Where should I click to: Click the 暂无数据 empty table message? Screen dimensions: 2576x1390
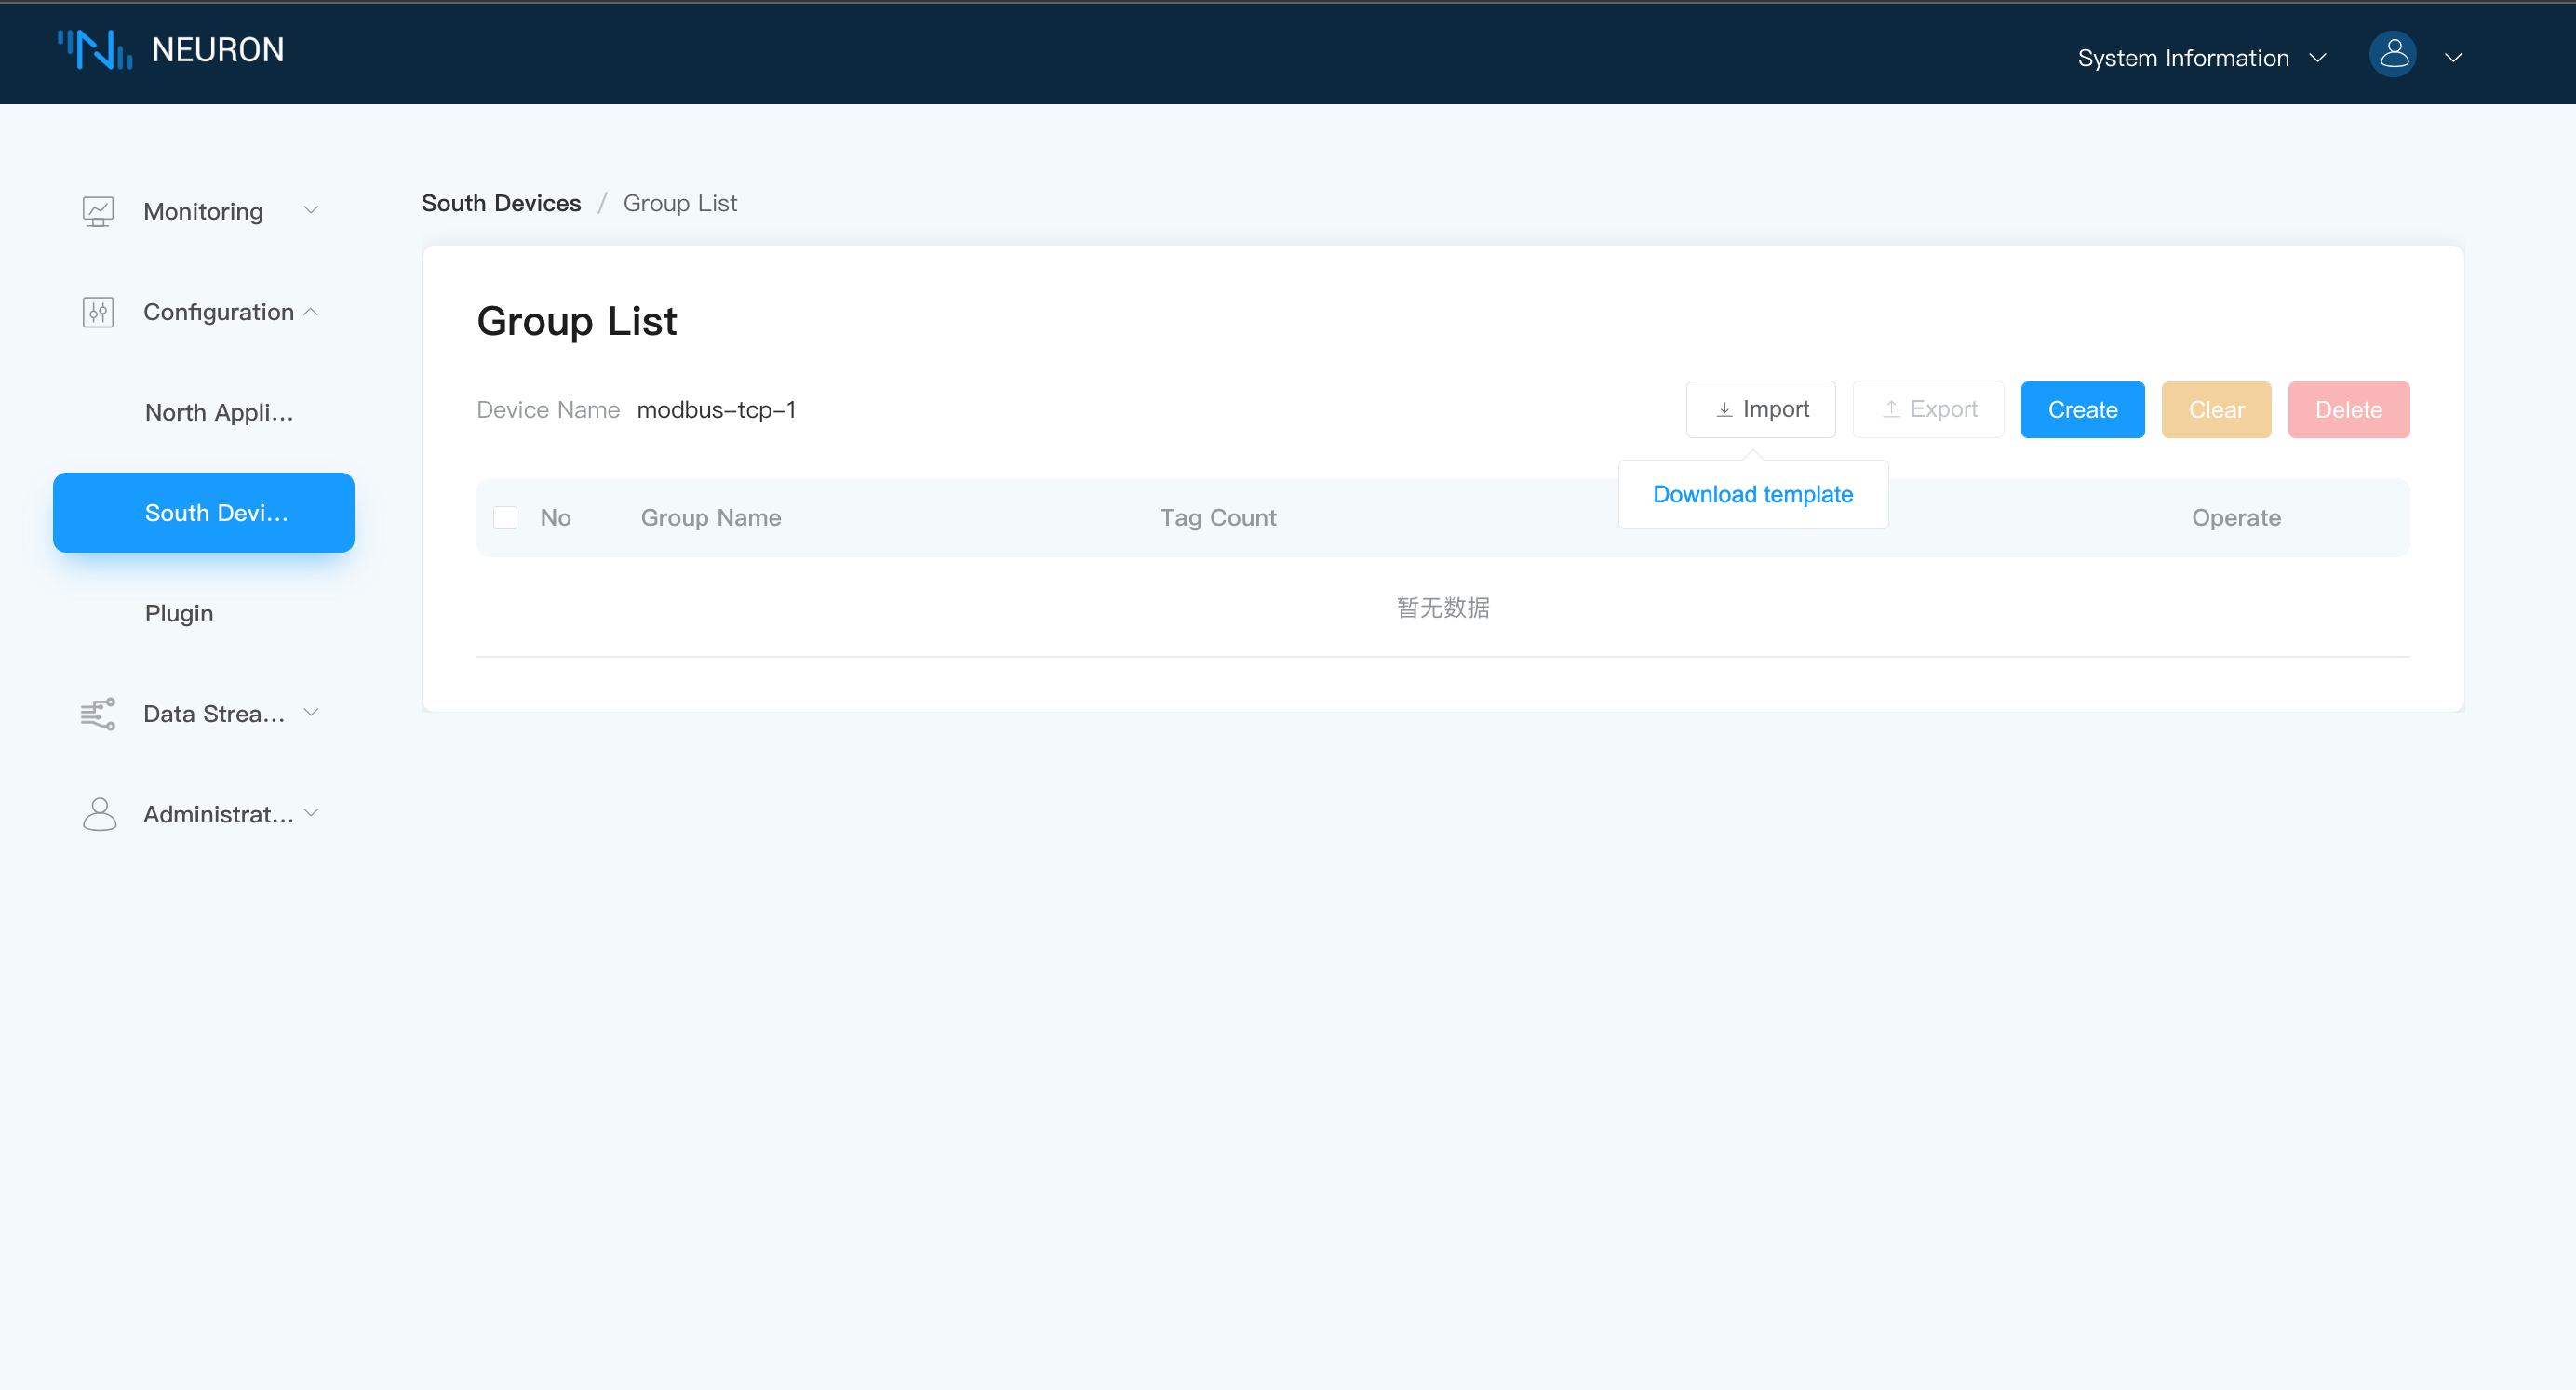[x=1443, y=607]
